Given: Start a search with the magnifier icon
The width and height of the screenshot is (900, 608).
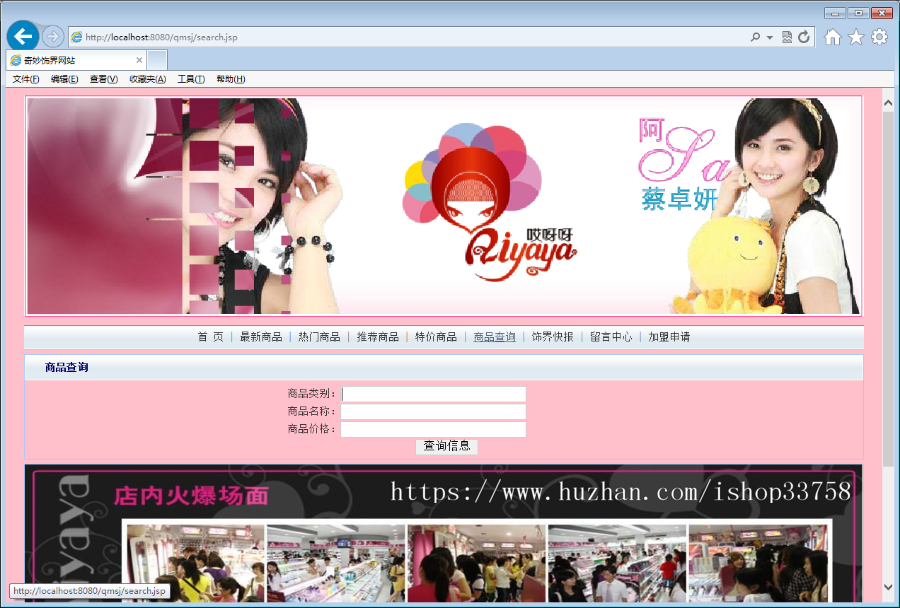Looking at the screenshot, I should pos(757,36).
